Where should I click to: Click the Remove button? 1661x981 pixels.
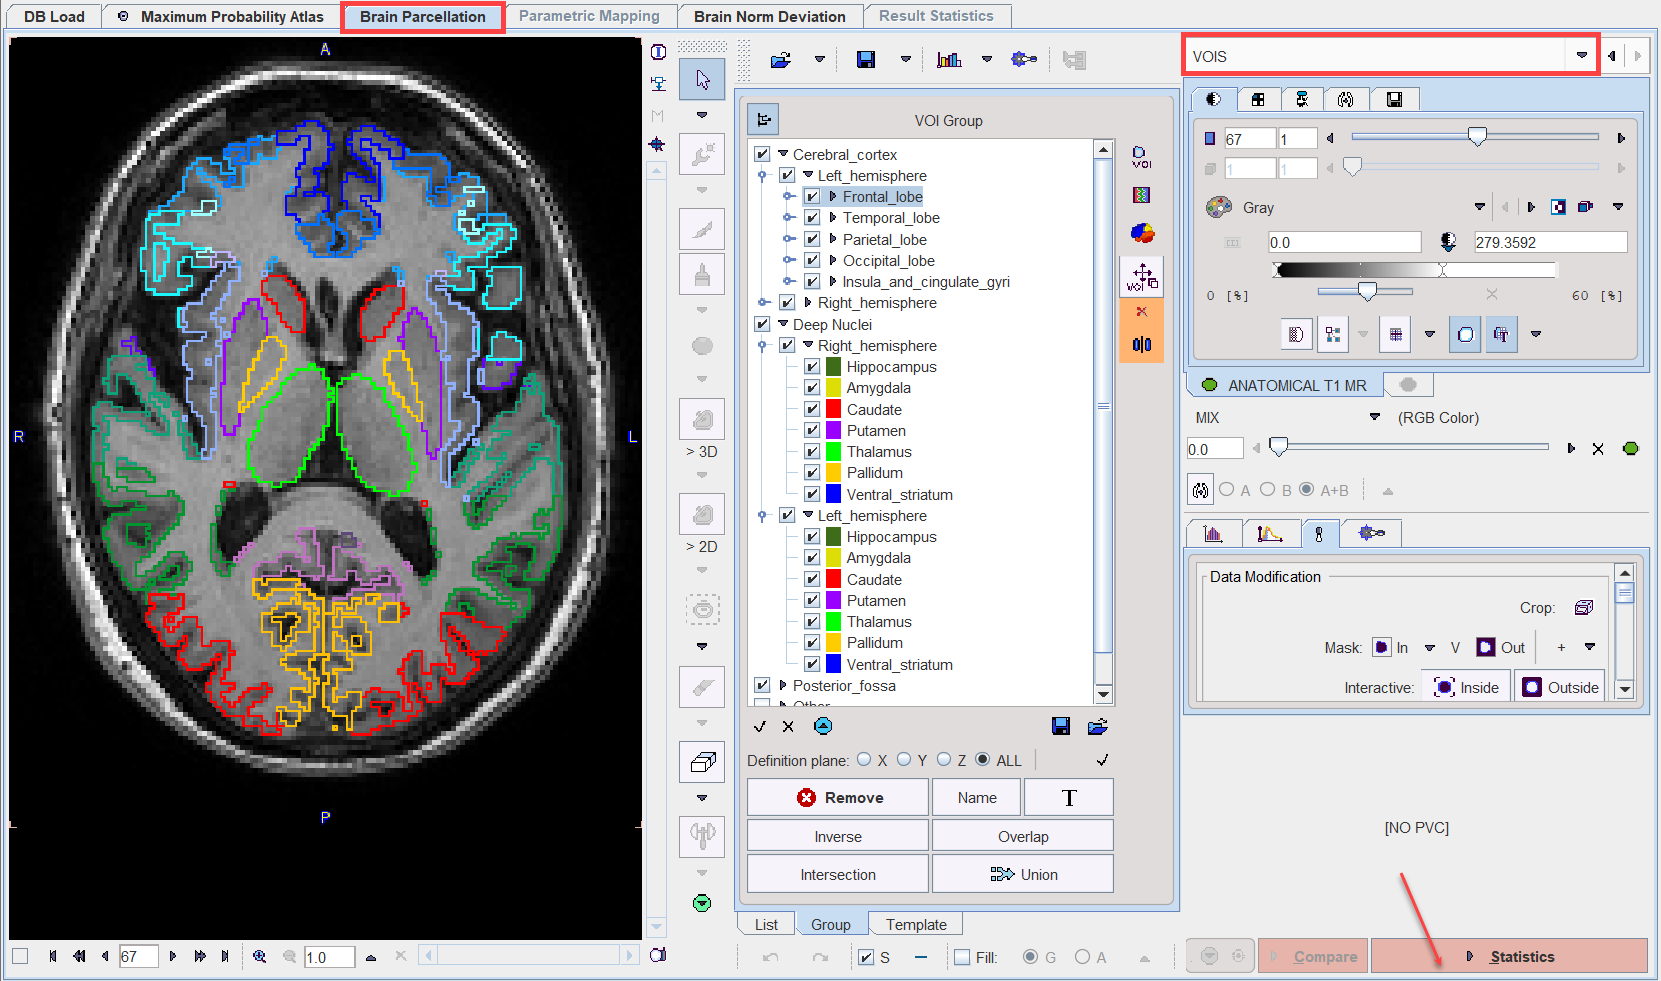click(x=839, y=797)
